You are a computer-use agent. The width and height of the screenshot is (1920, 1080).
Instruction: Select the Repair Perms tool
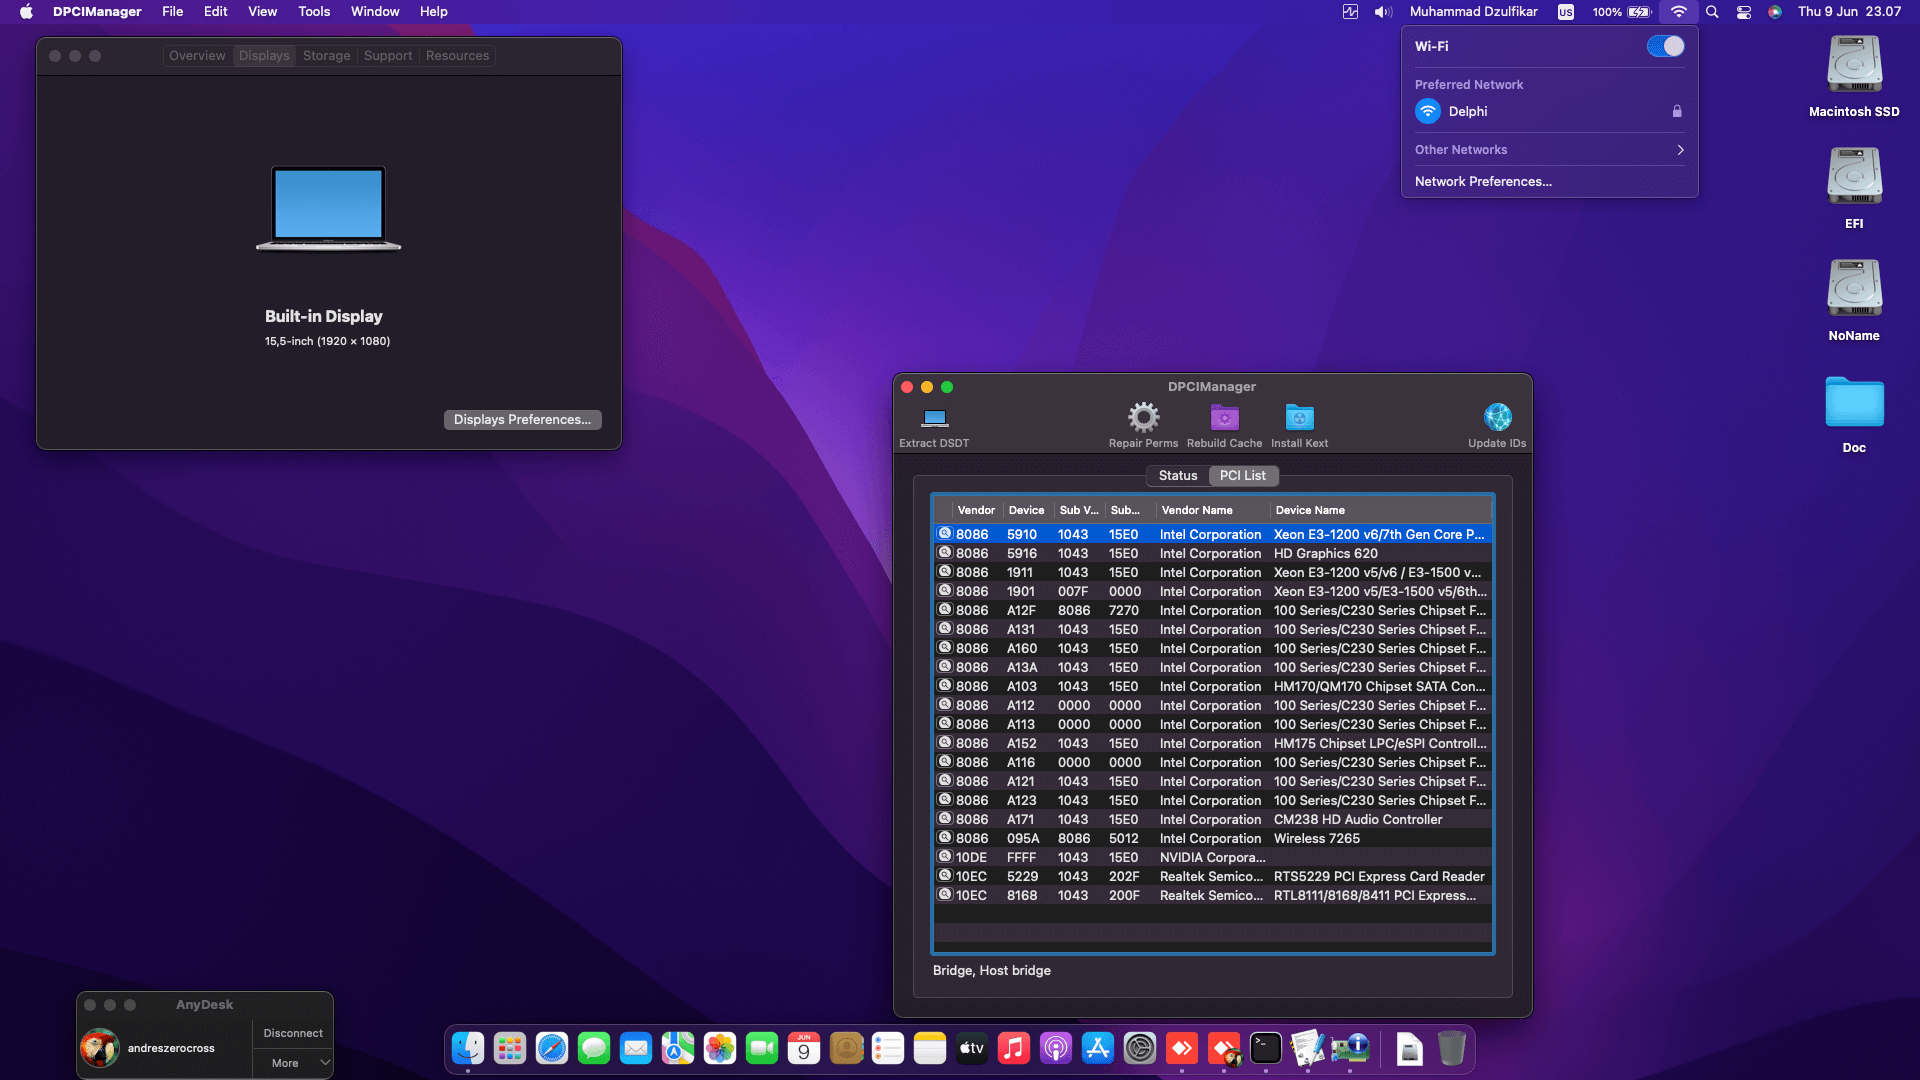[1143, 420]
